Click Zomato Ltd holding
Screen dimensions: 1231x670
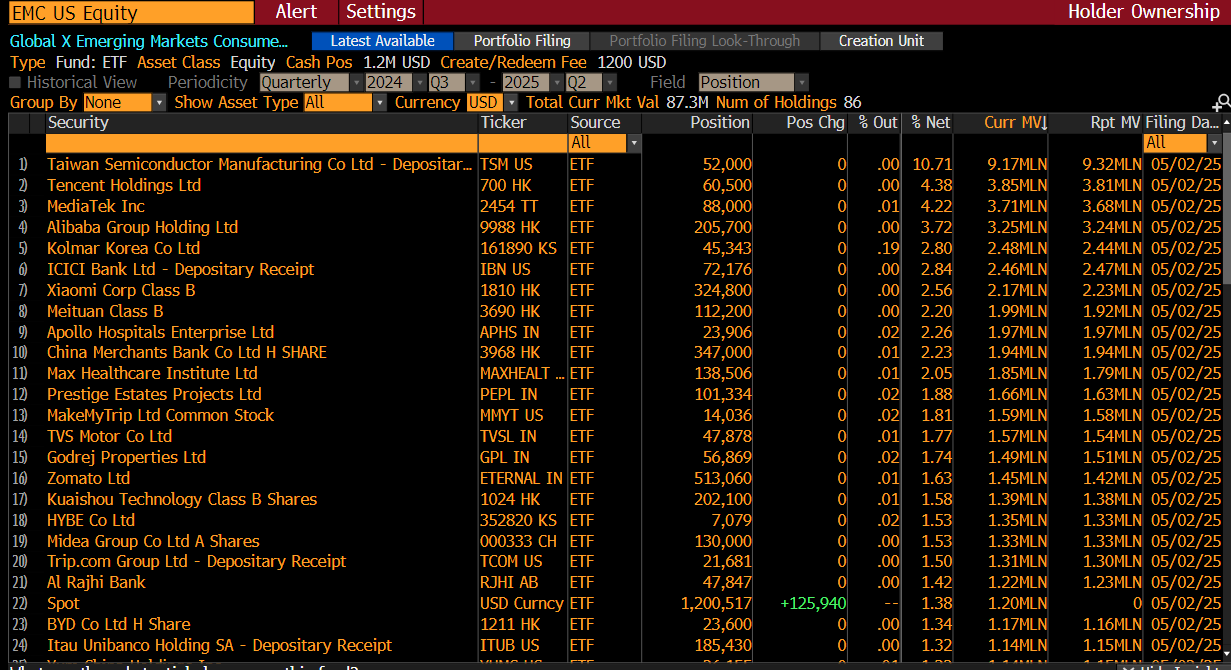tap(88, 478)
